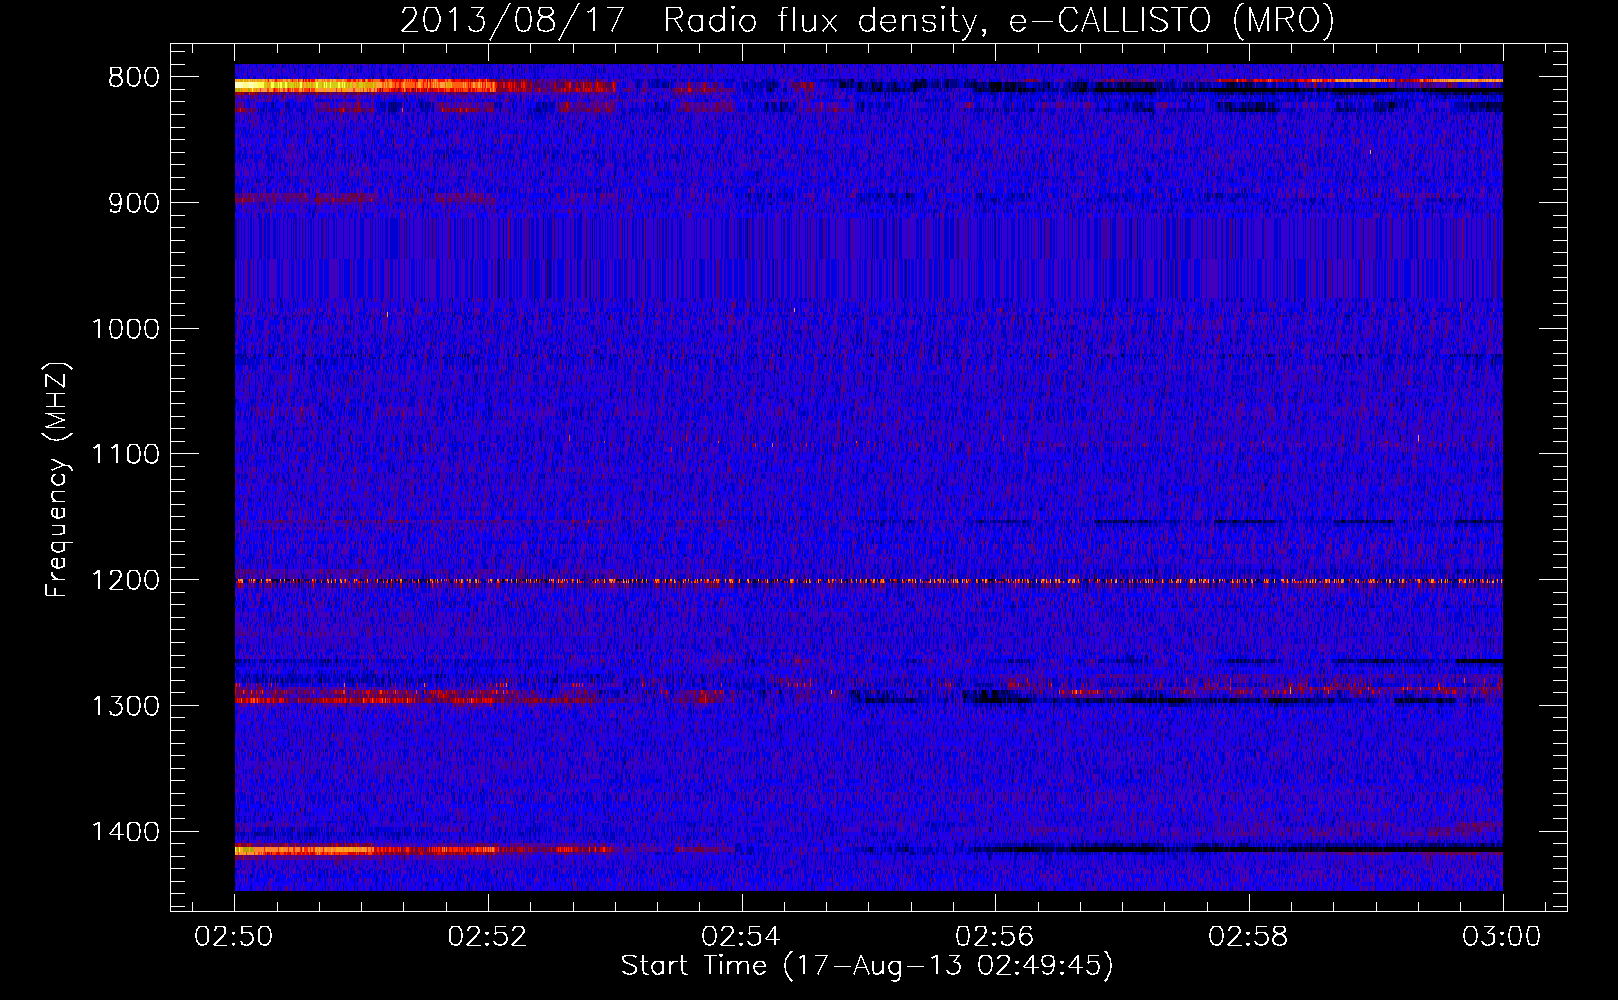The width and height of the screenshot is (1618, 1000).
Task: Click the 800 frequency tick label
Action: pos(134,78)
